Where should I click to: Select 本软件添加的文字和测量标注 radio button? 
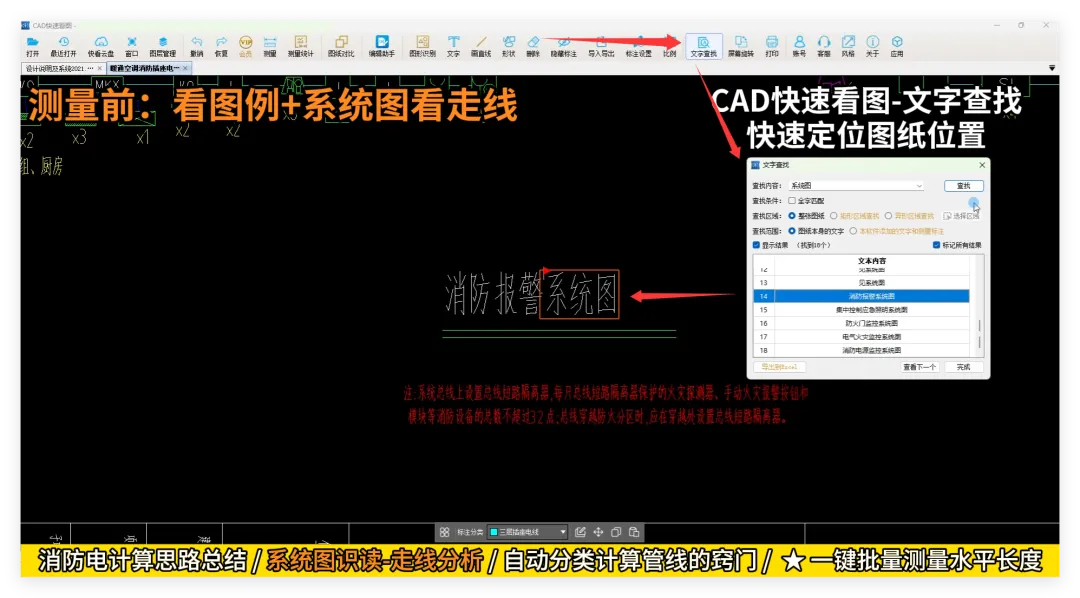[x=853, y=231]
